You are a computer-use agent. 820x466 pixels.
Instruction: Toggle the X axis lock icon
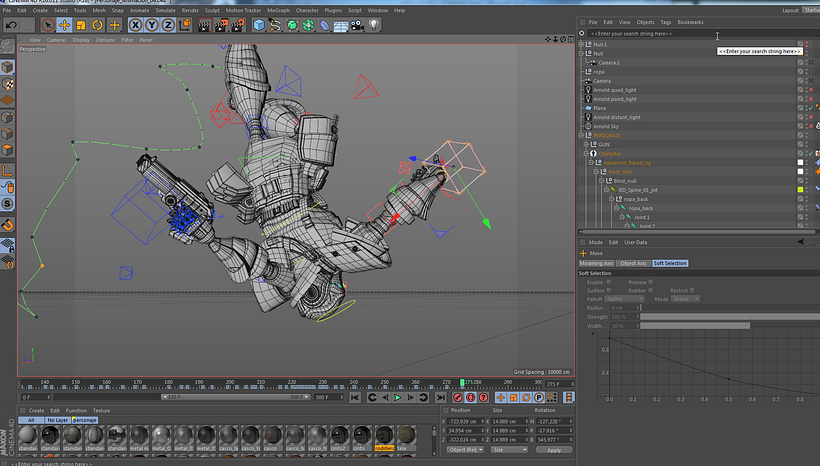(135, 24)
